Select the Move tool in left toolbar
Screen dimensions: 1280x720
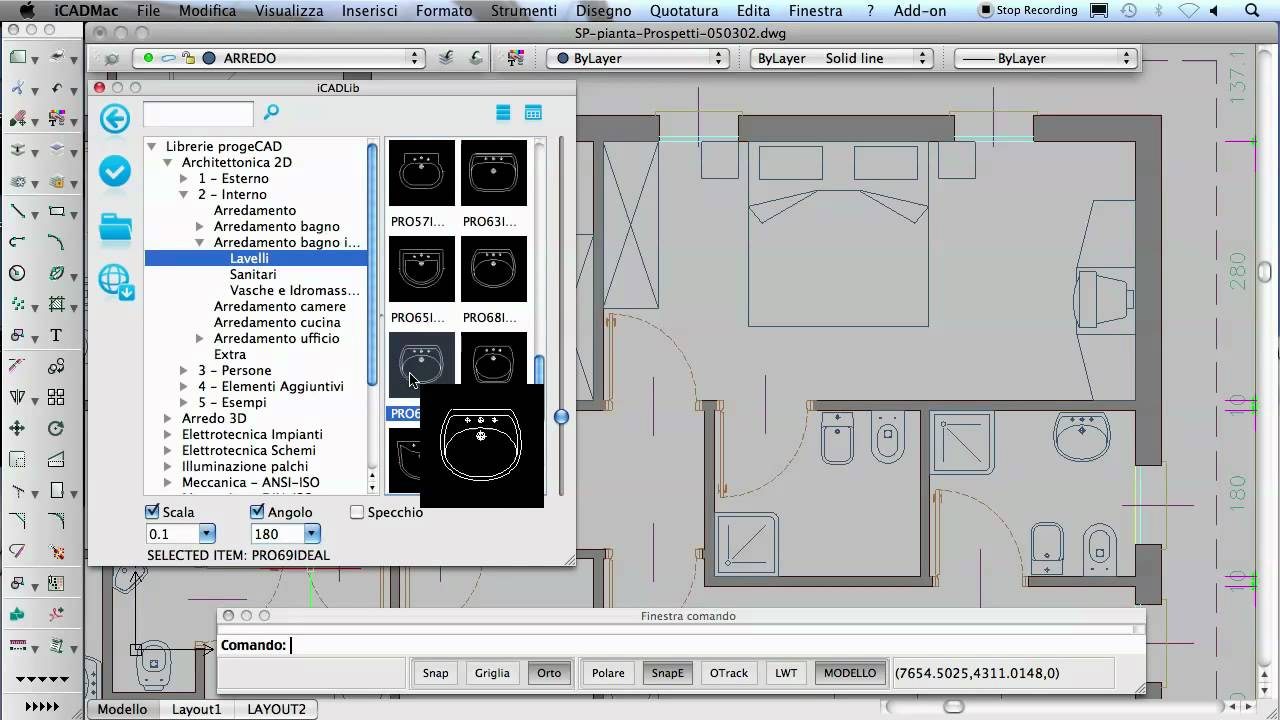[18, 428]
